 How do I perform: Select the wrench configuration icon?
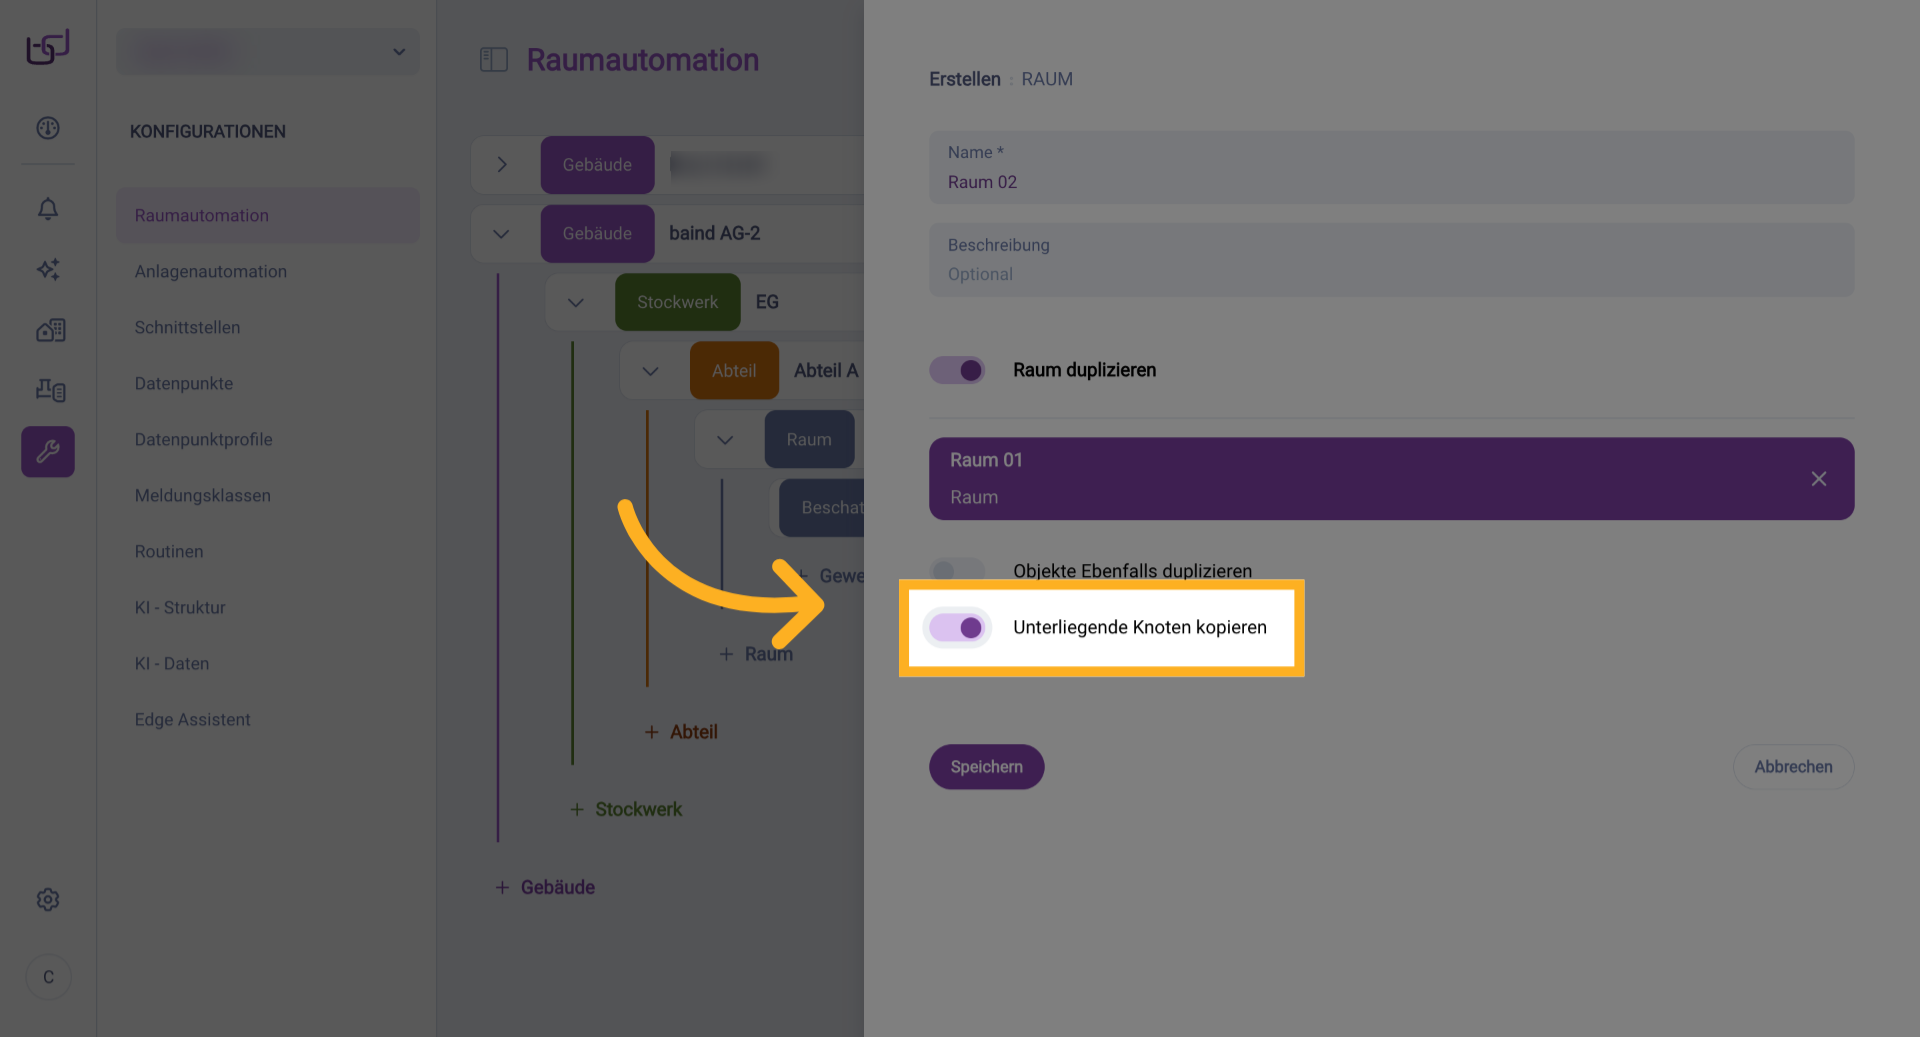click(48, 452)
